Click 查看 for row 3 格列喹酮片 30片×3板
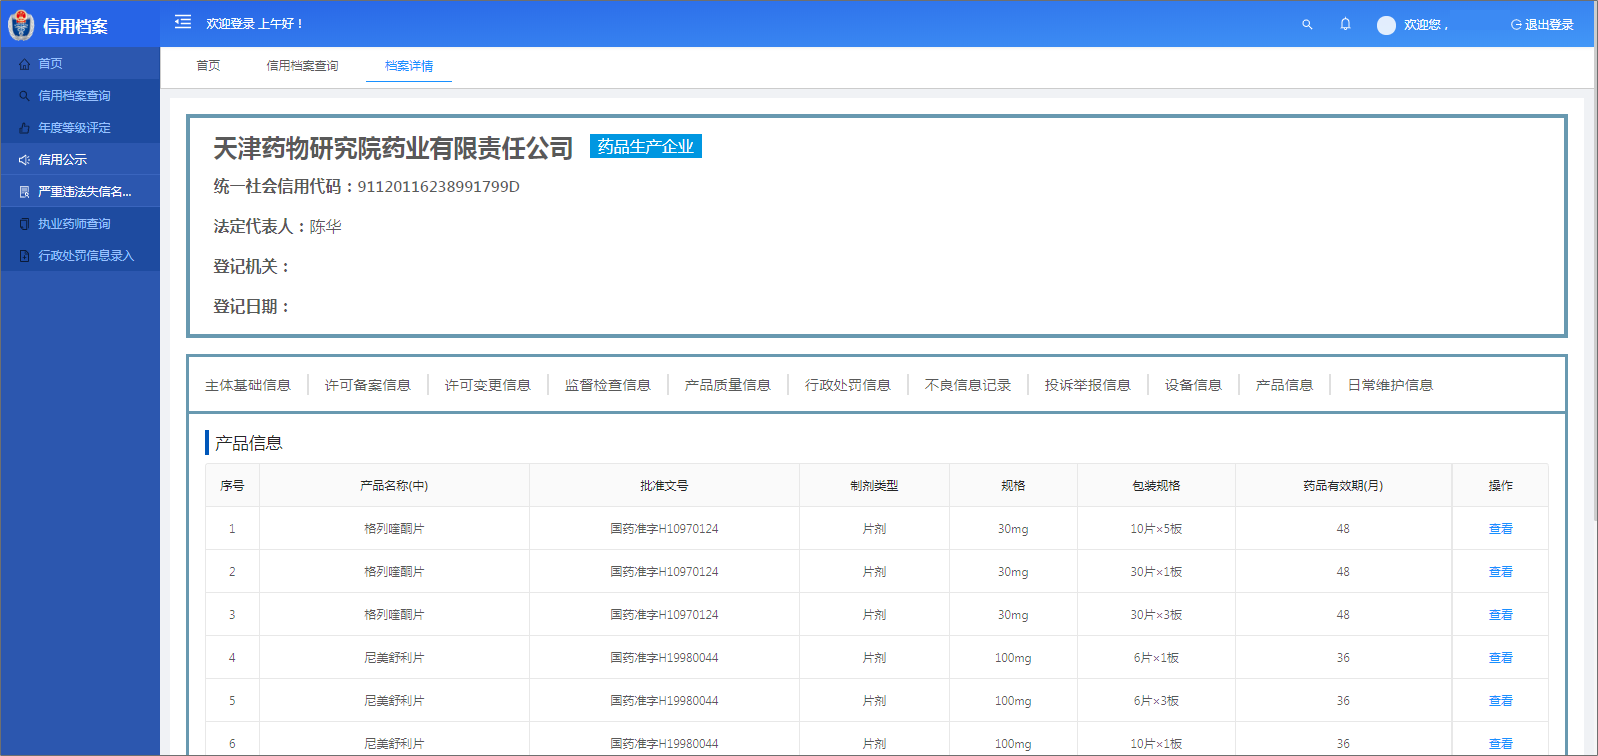 (x=1500, y=615)
